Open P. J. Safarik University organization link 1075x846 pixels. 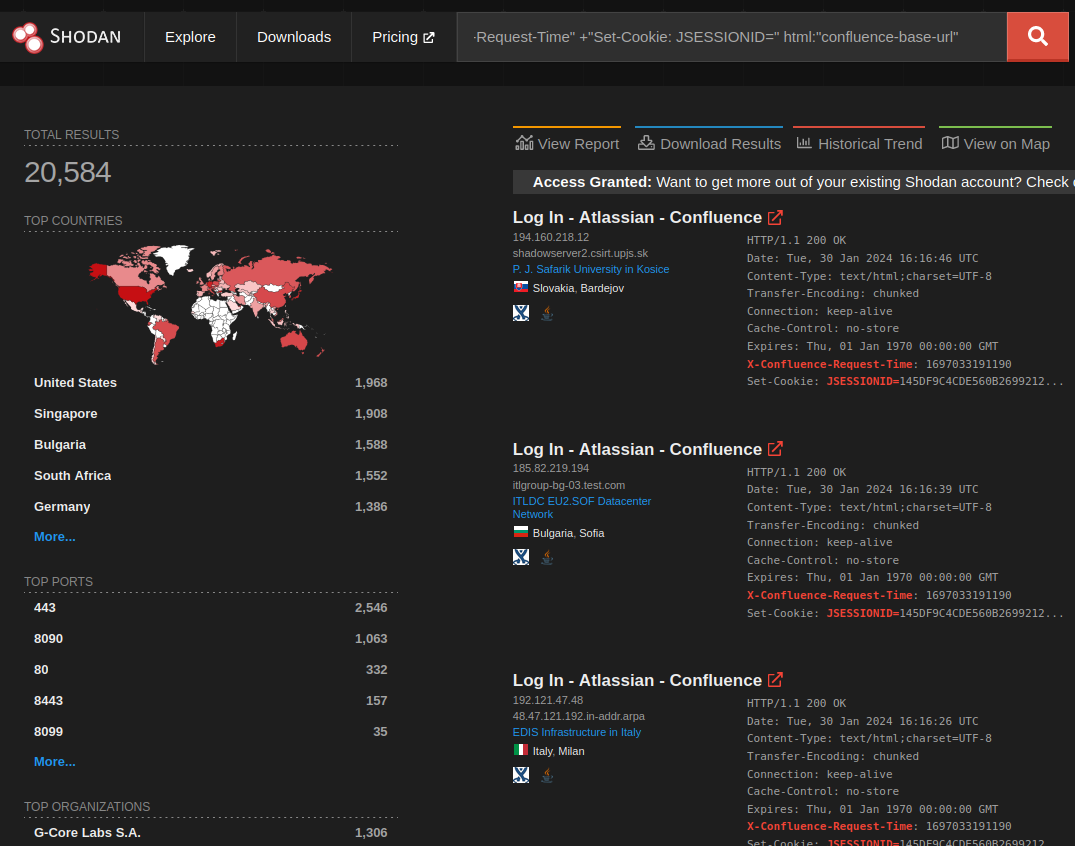coord(591,269)
